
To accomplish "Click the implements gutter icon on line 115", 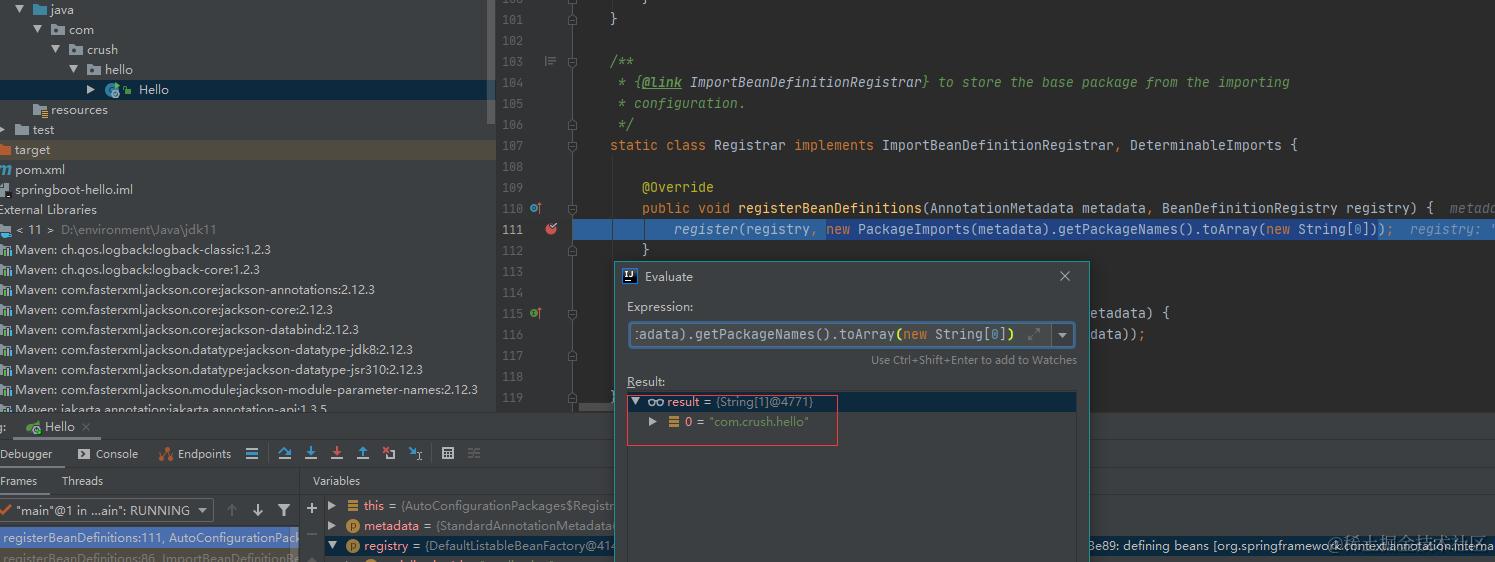I will 535,313.
